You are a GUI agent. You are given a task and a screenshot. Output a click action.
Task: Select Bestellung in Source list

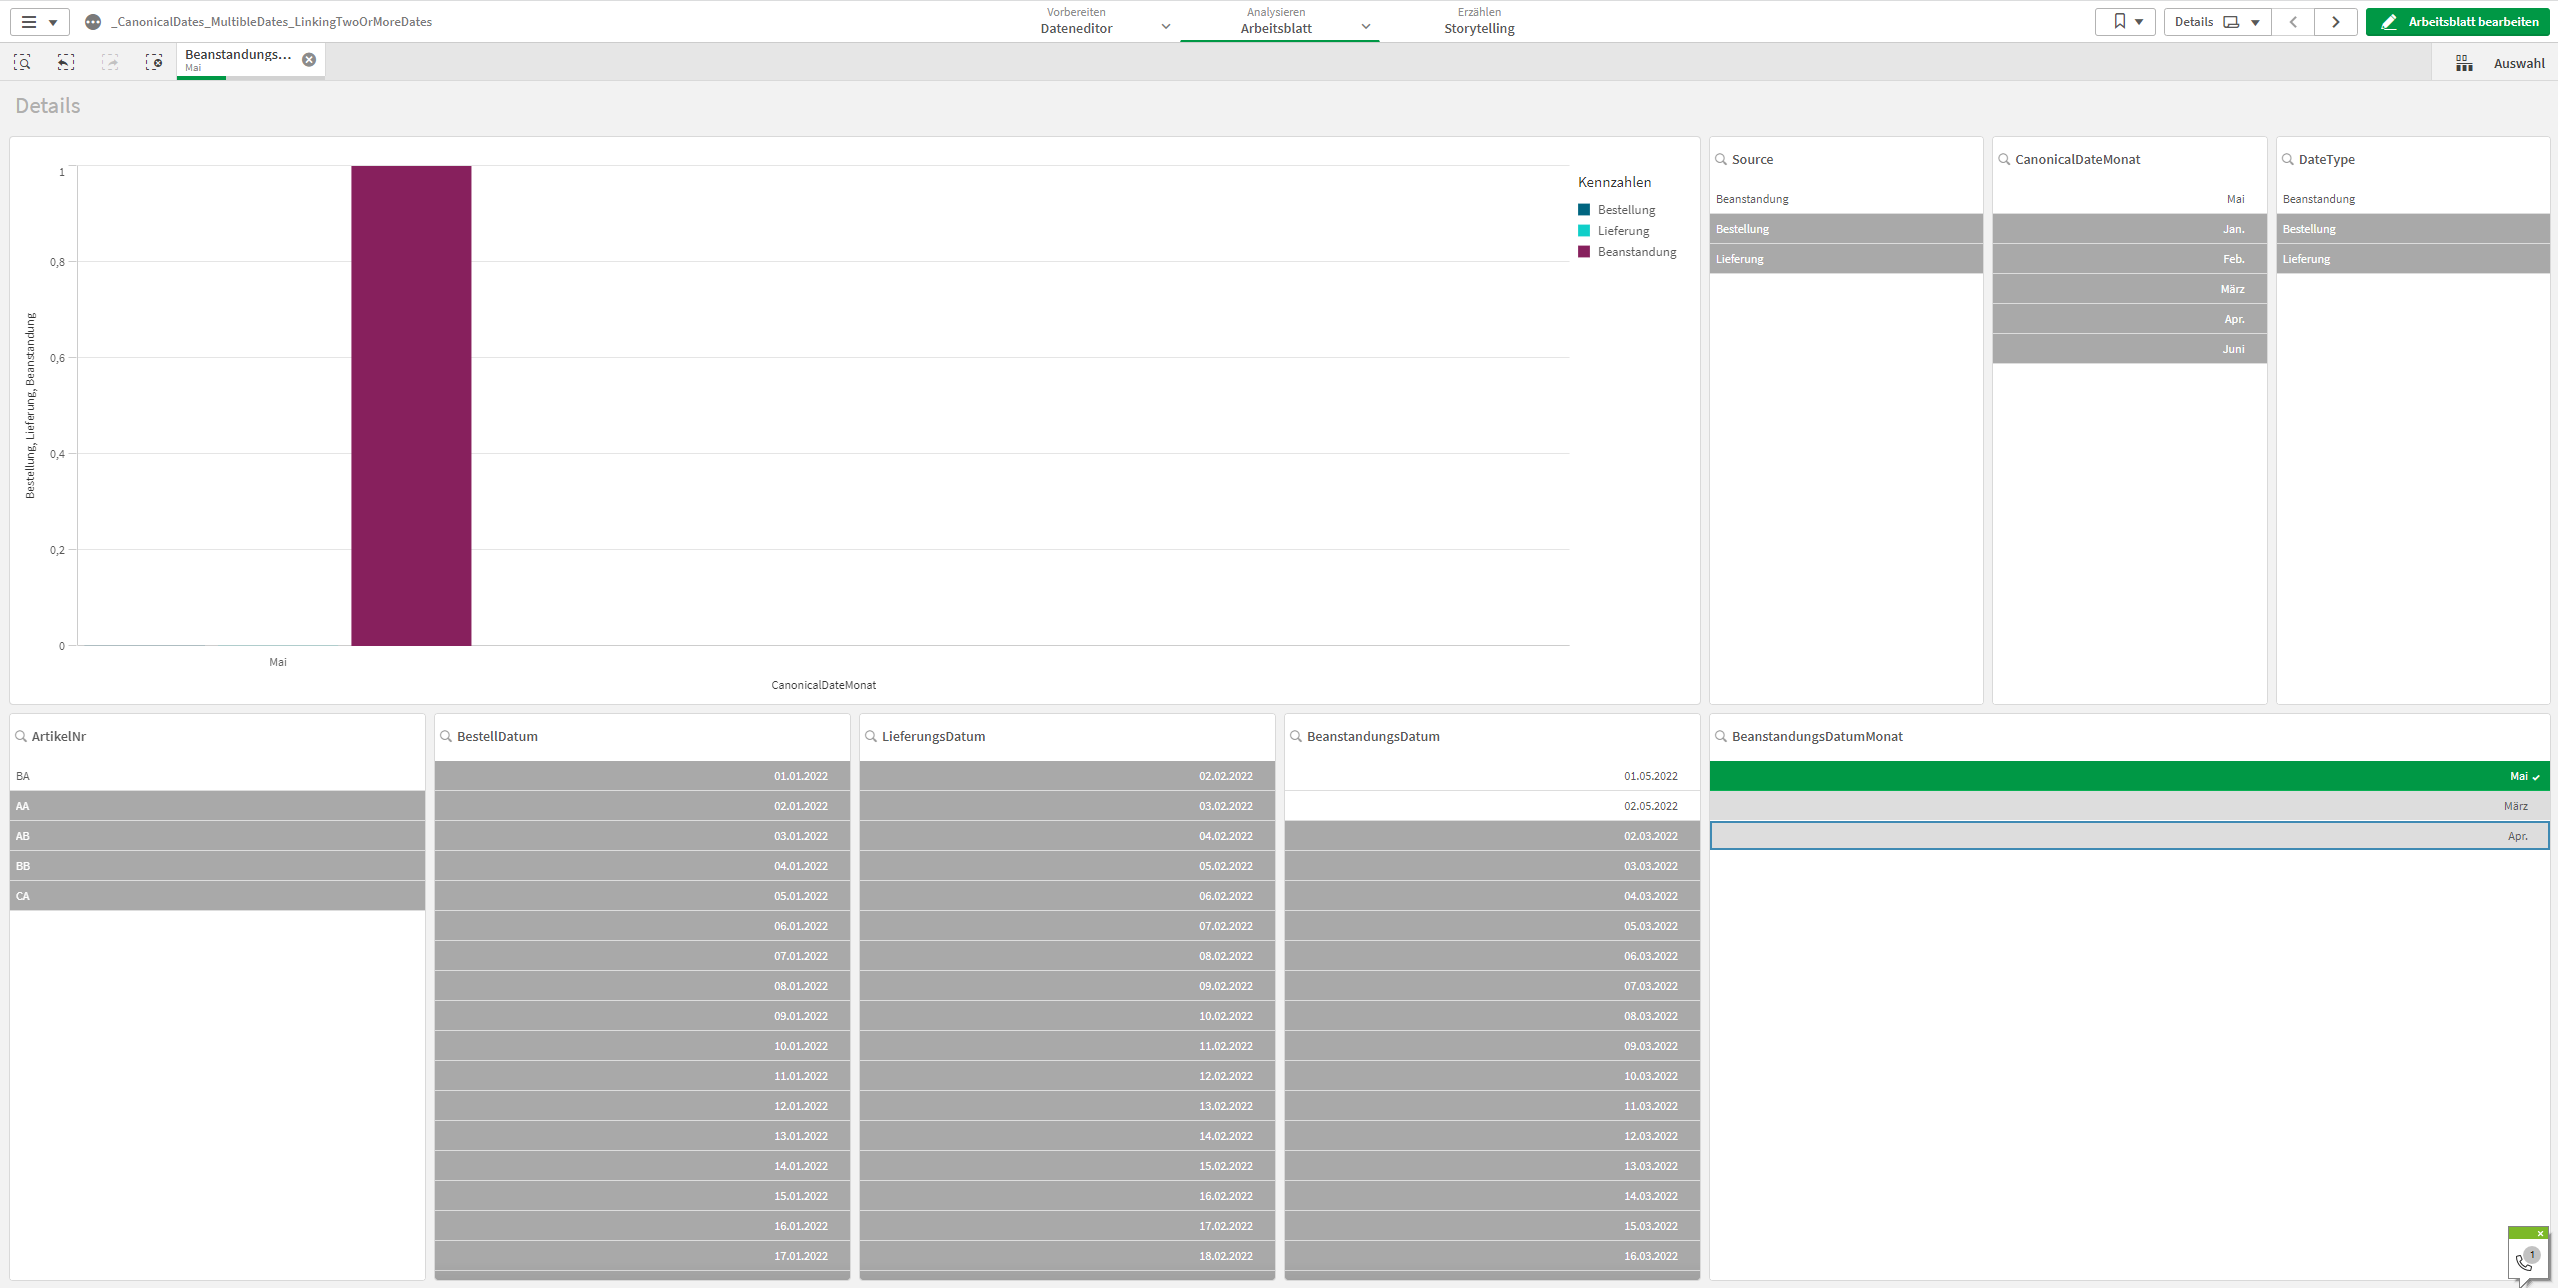pyautogui.click(x=1846, y=229)
